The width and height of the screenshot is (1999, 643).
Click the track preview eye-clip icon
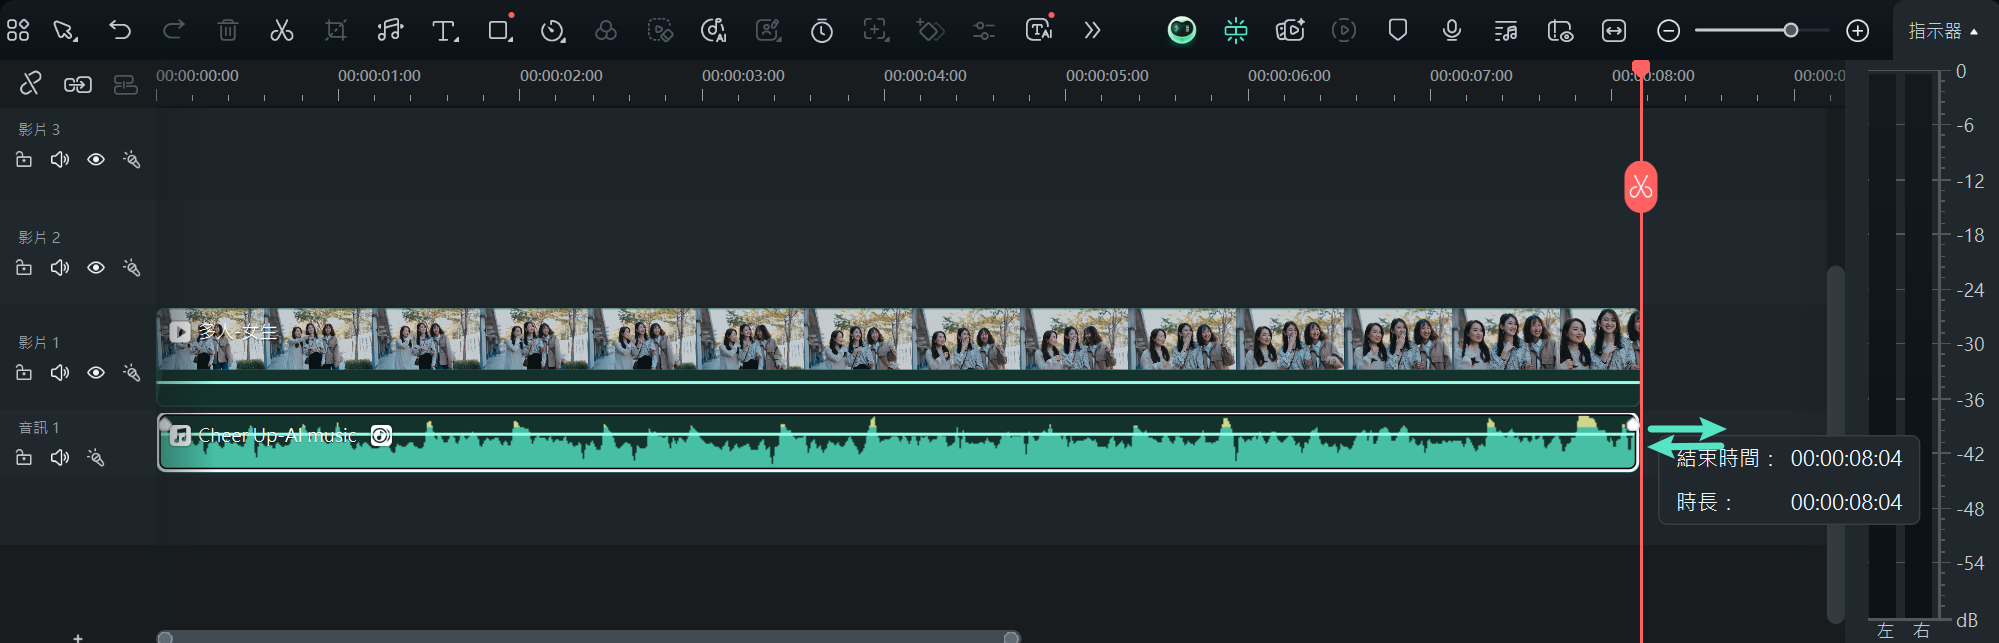click(x=1560, y=31)
